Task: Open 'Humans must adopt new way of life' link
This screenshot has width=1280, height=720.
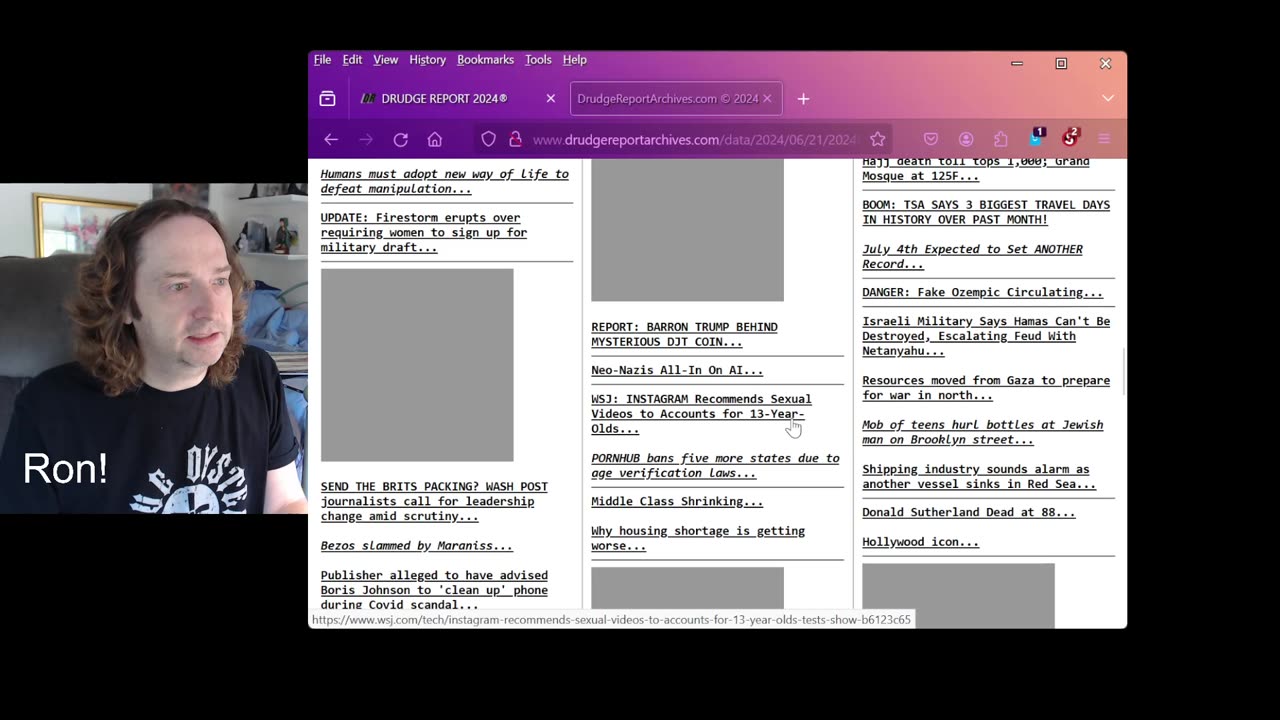Action: [x=444, y=181]
